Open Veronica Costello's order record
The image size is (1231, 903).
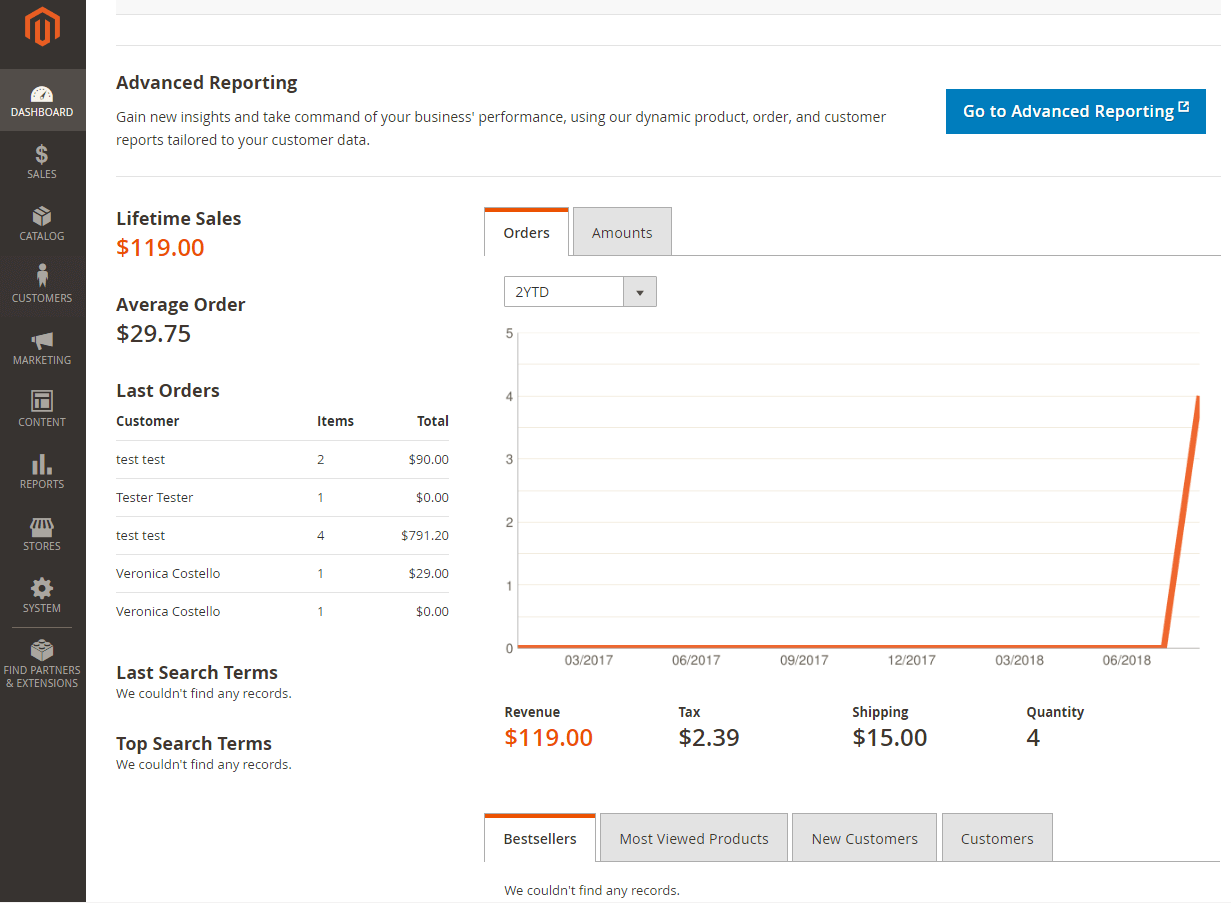coord(167,573)
